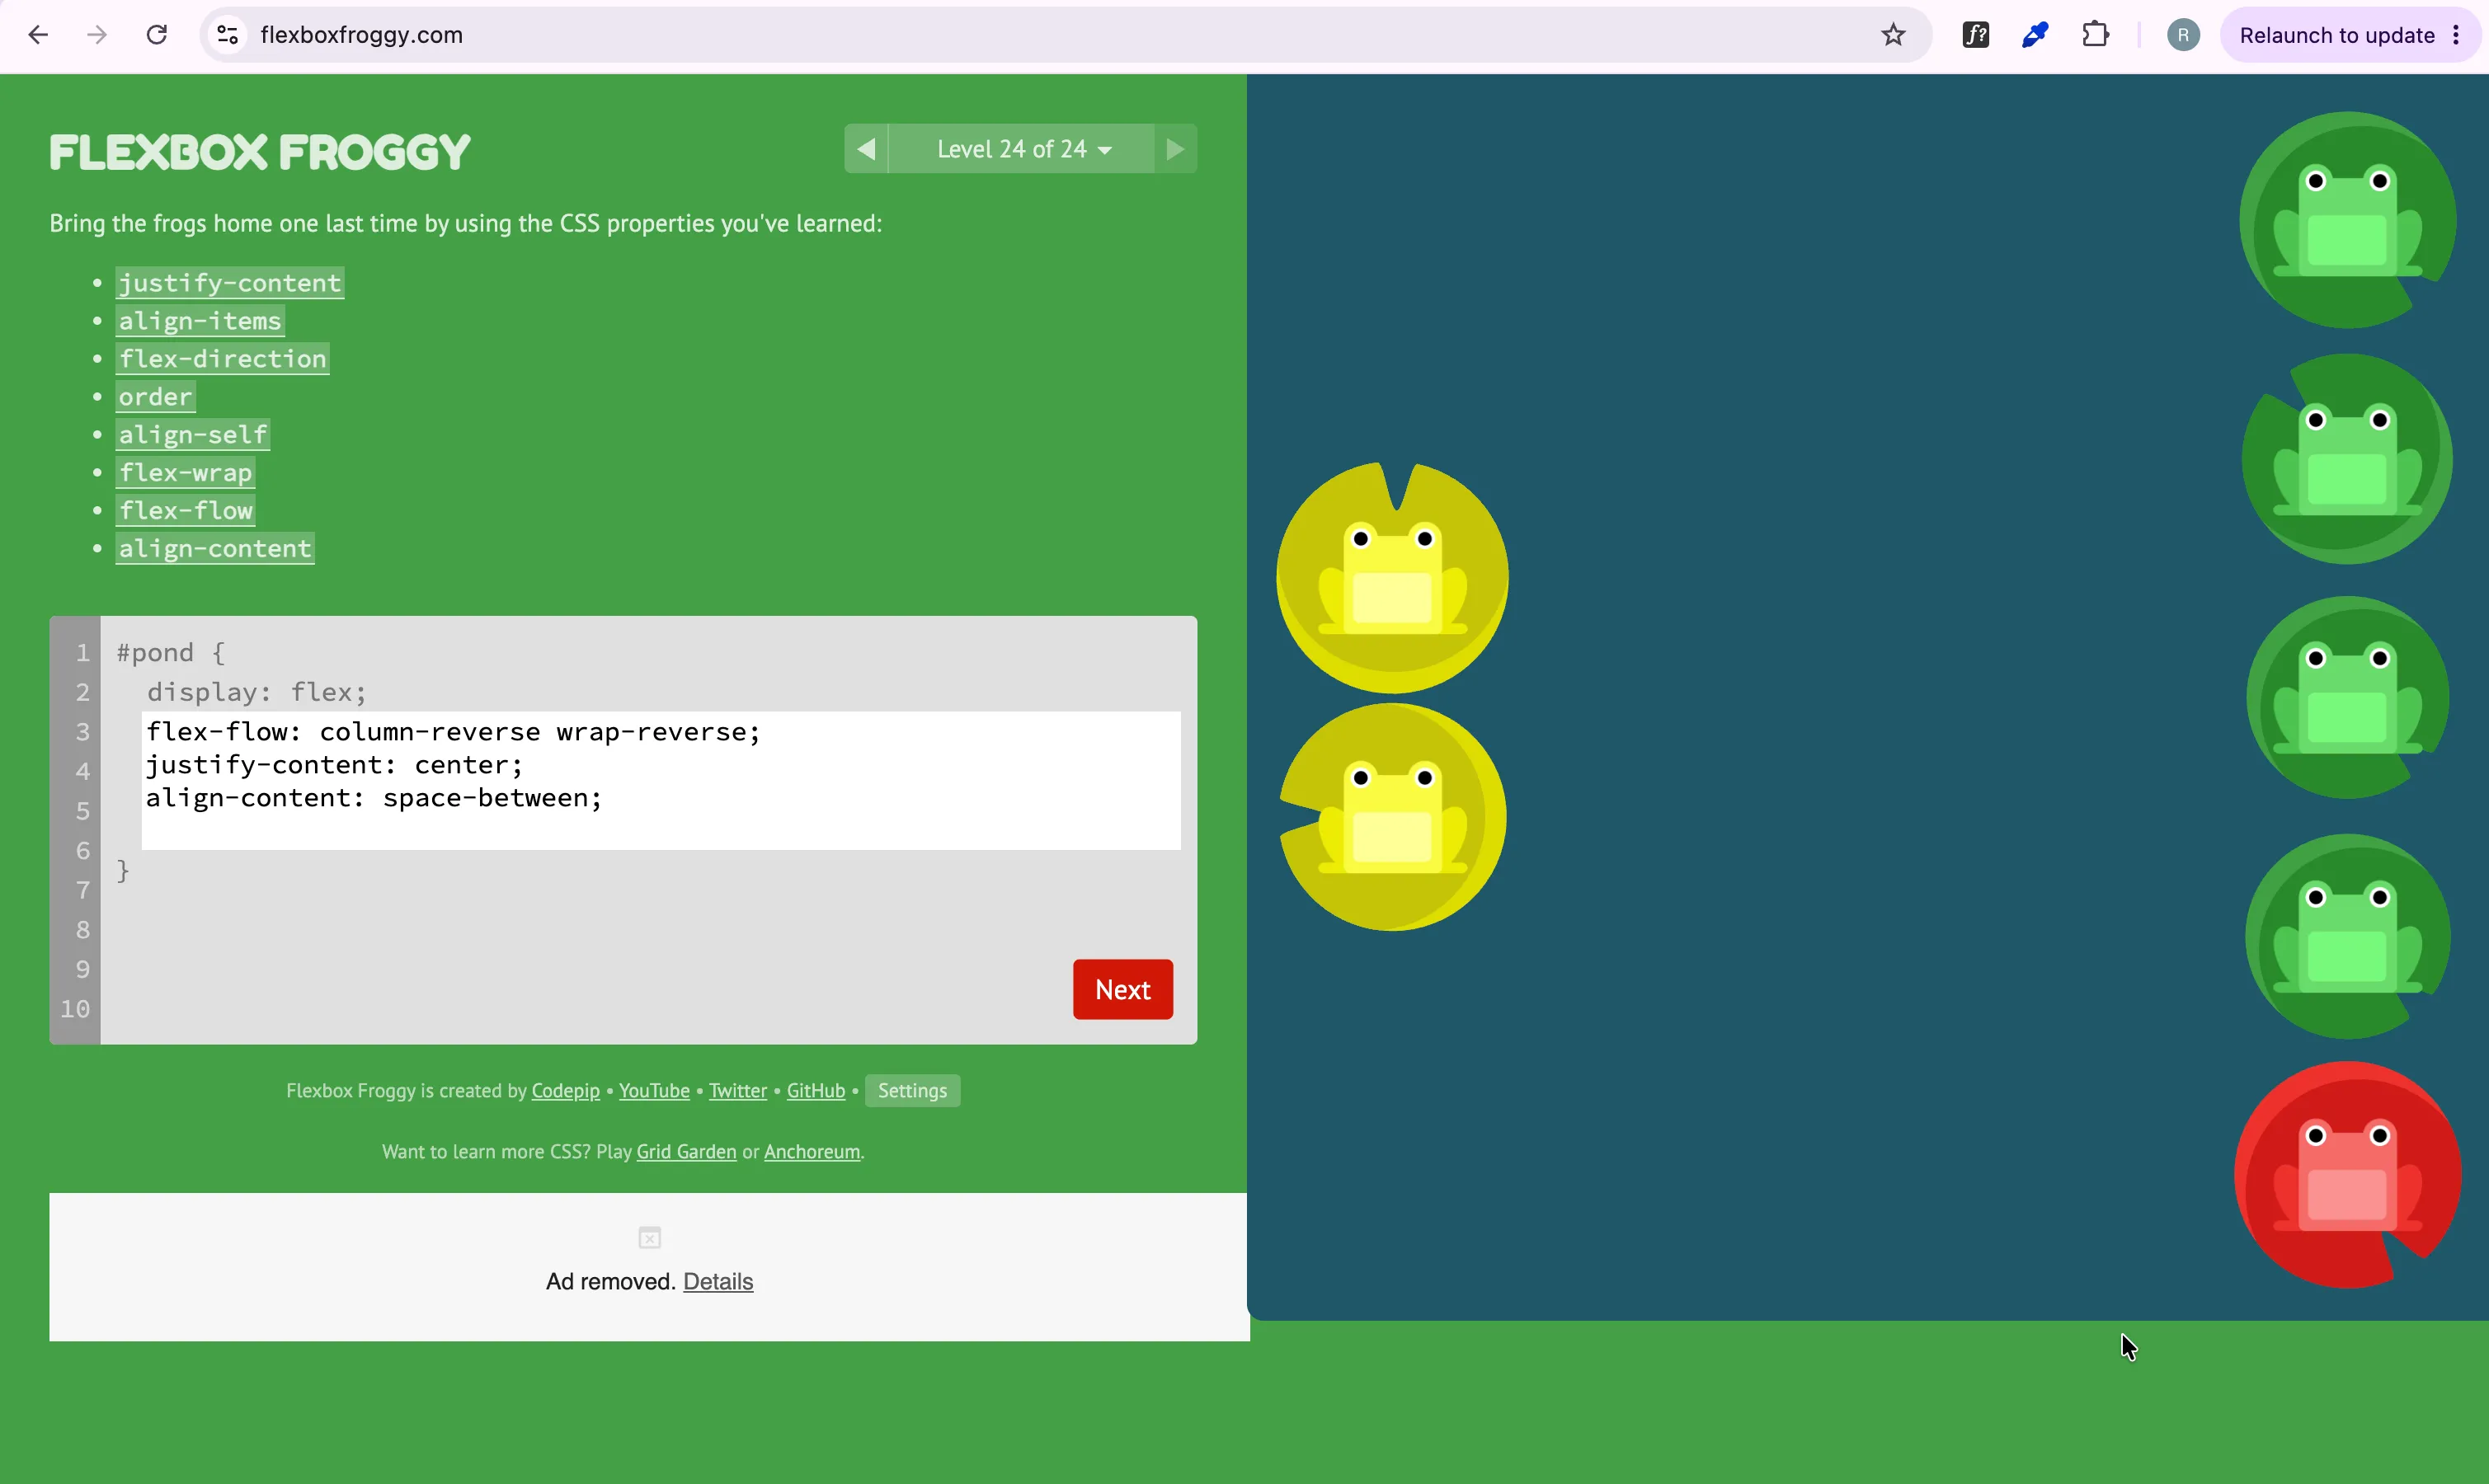Screen dimensions: 2489x1484
Task: Open the blue eyedropper extension
Action: (x=2035, y=35)
